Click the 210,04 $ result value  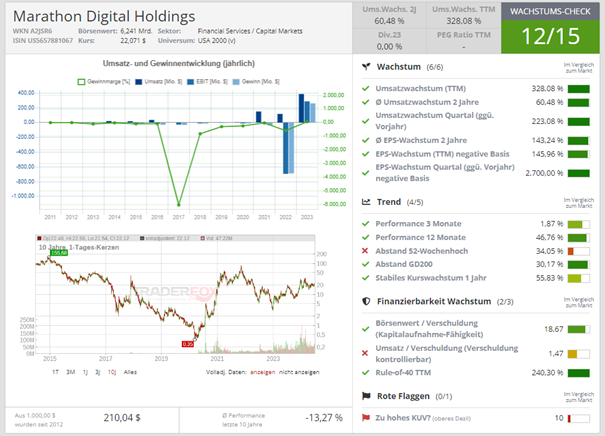click(x=122, y=418)
